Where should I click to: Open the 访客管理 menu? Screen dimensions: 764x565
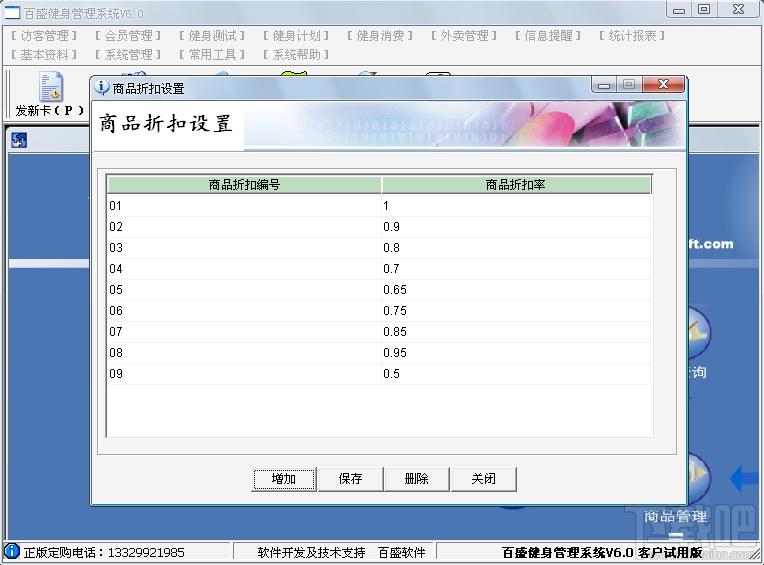click(x=44, y=36)
